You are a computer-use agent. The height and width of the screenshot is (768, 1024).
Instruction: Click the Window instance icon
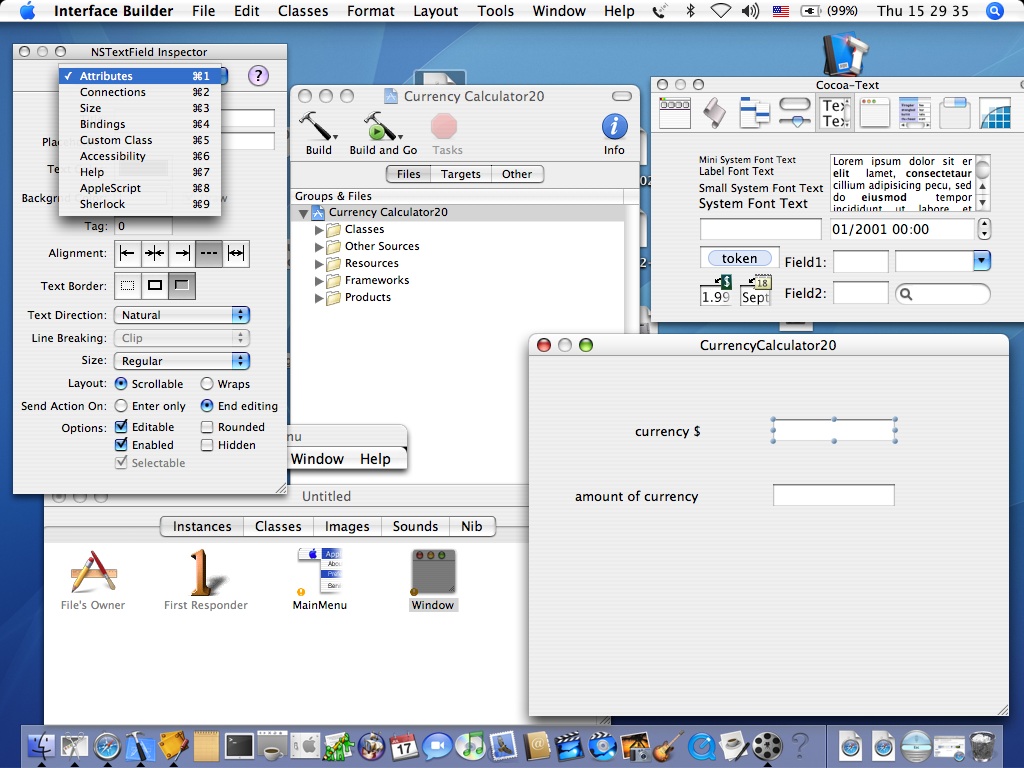[433, 572]
